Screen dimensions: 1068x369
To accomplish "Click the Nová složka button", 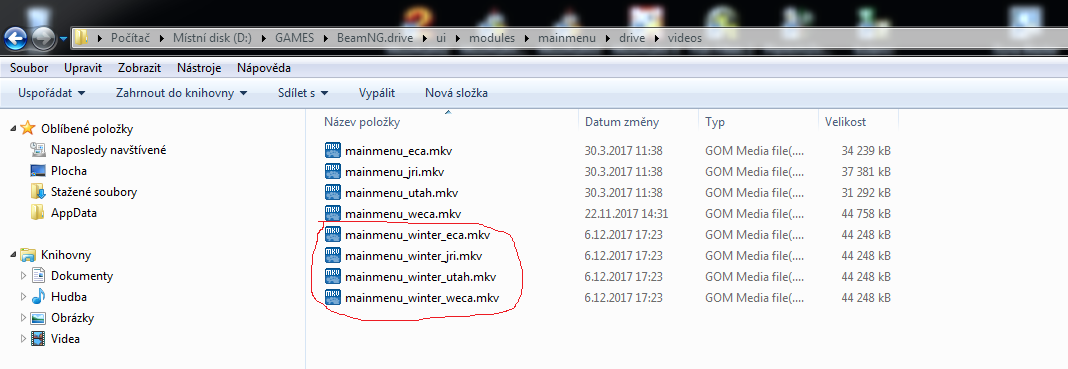I will point(456,93).
